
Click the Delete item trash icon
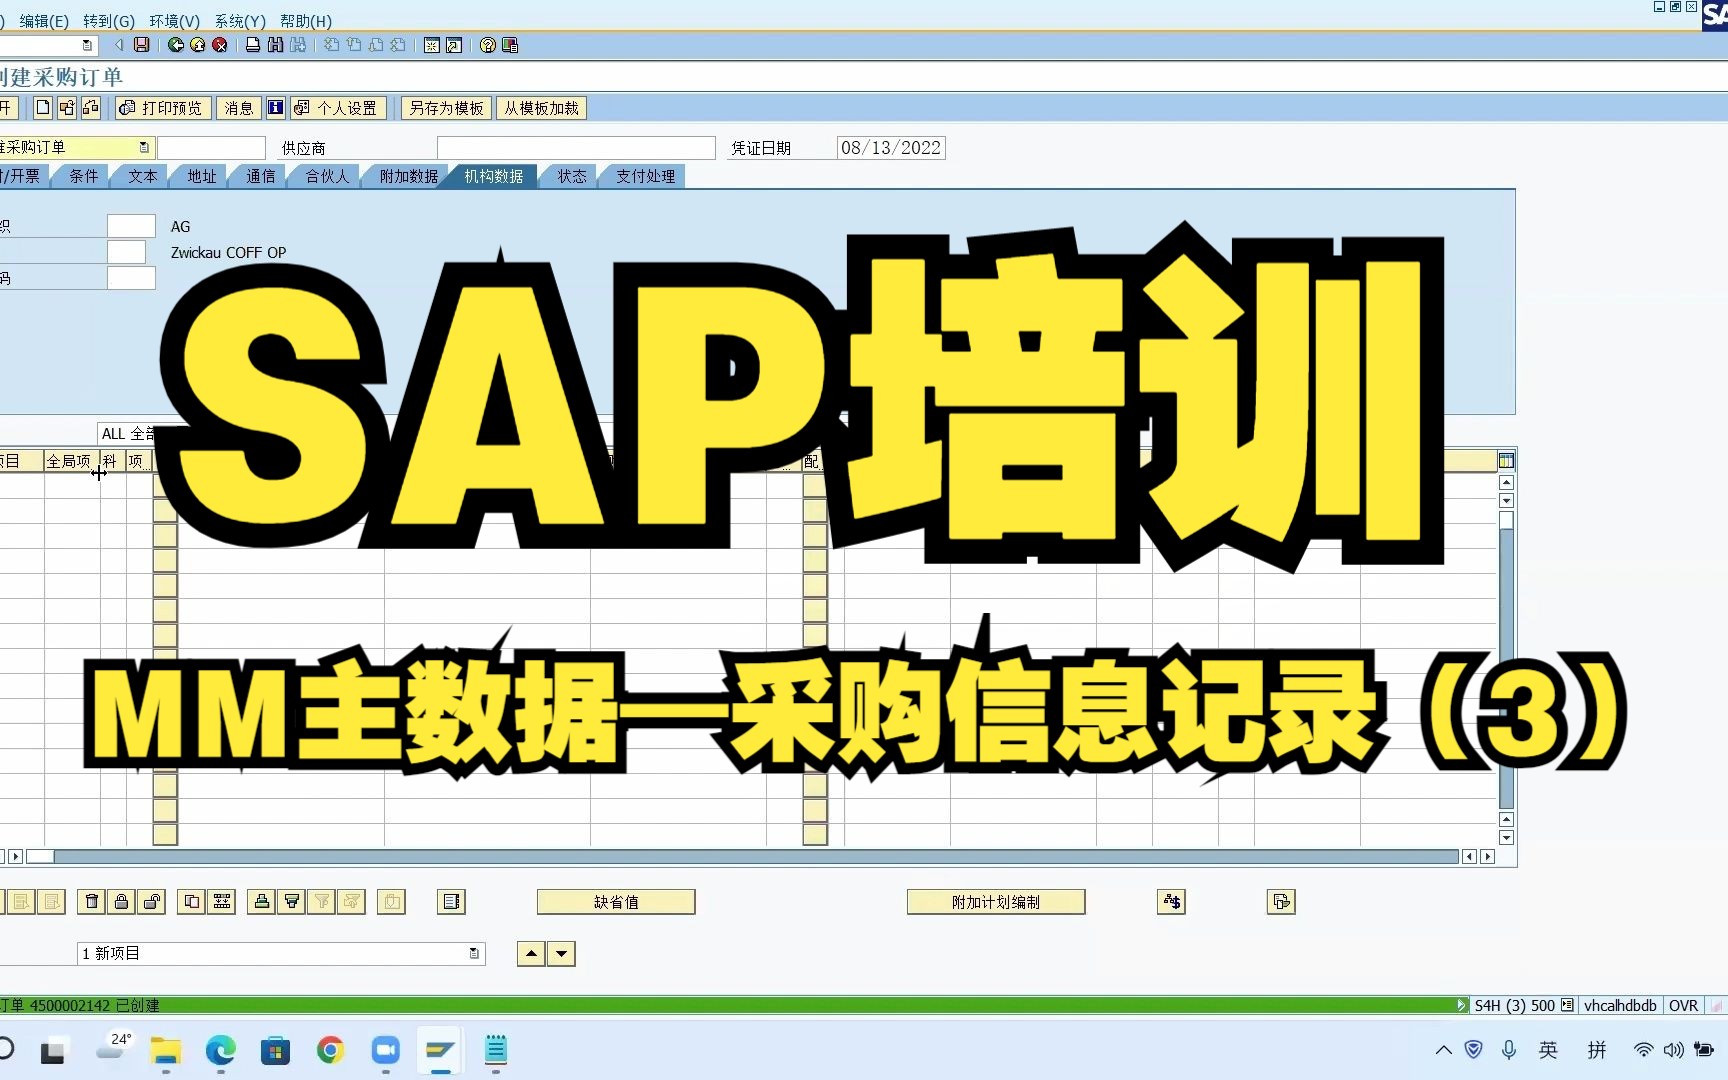tap(92, 902)
